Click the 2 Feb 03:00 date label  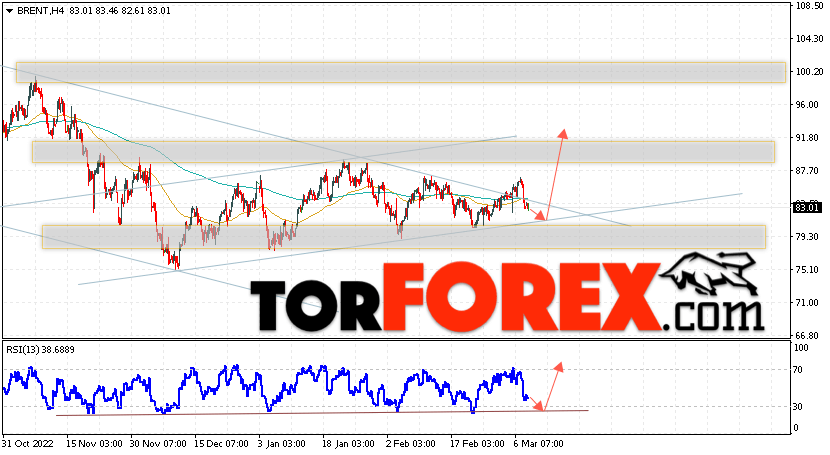point(411,444)
